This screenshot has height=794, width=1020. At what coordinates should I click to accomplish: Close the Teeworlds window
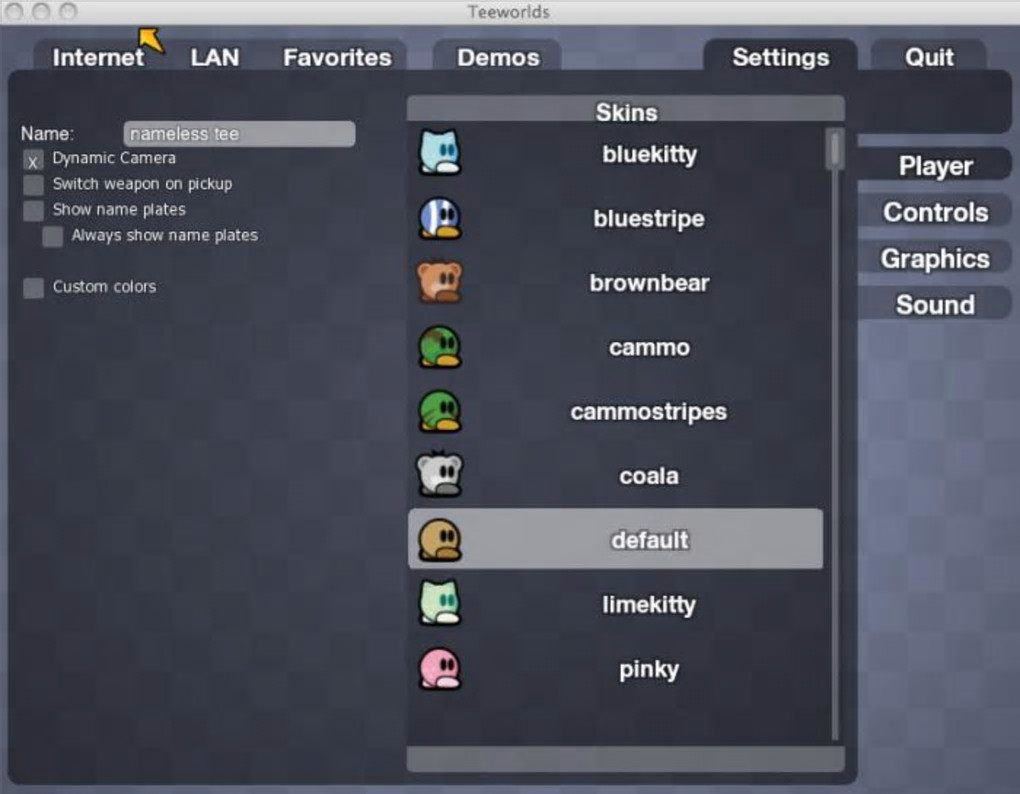tap(14, 11)
